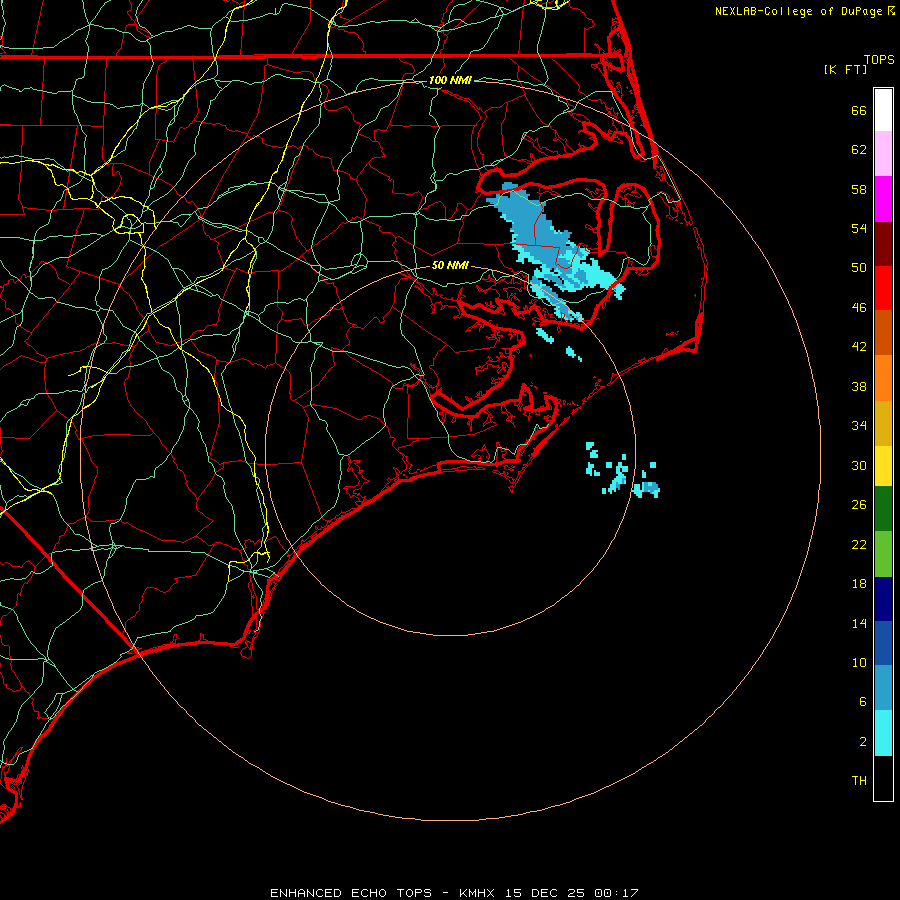Click the dark green 30 kft legend swatch
The width and height of the screenshot is (900, 900).
click(x=883, y=509)
